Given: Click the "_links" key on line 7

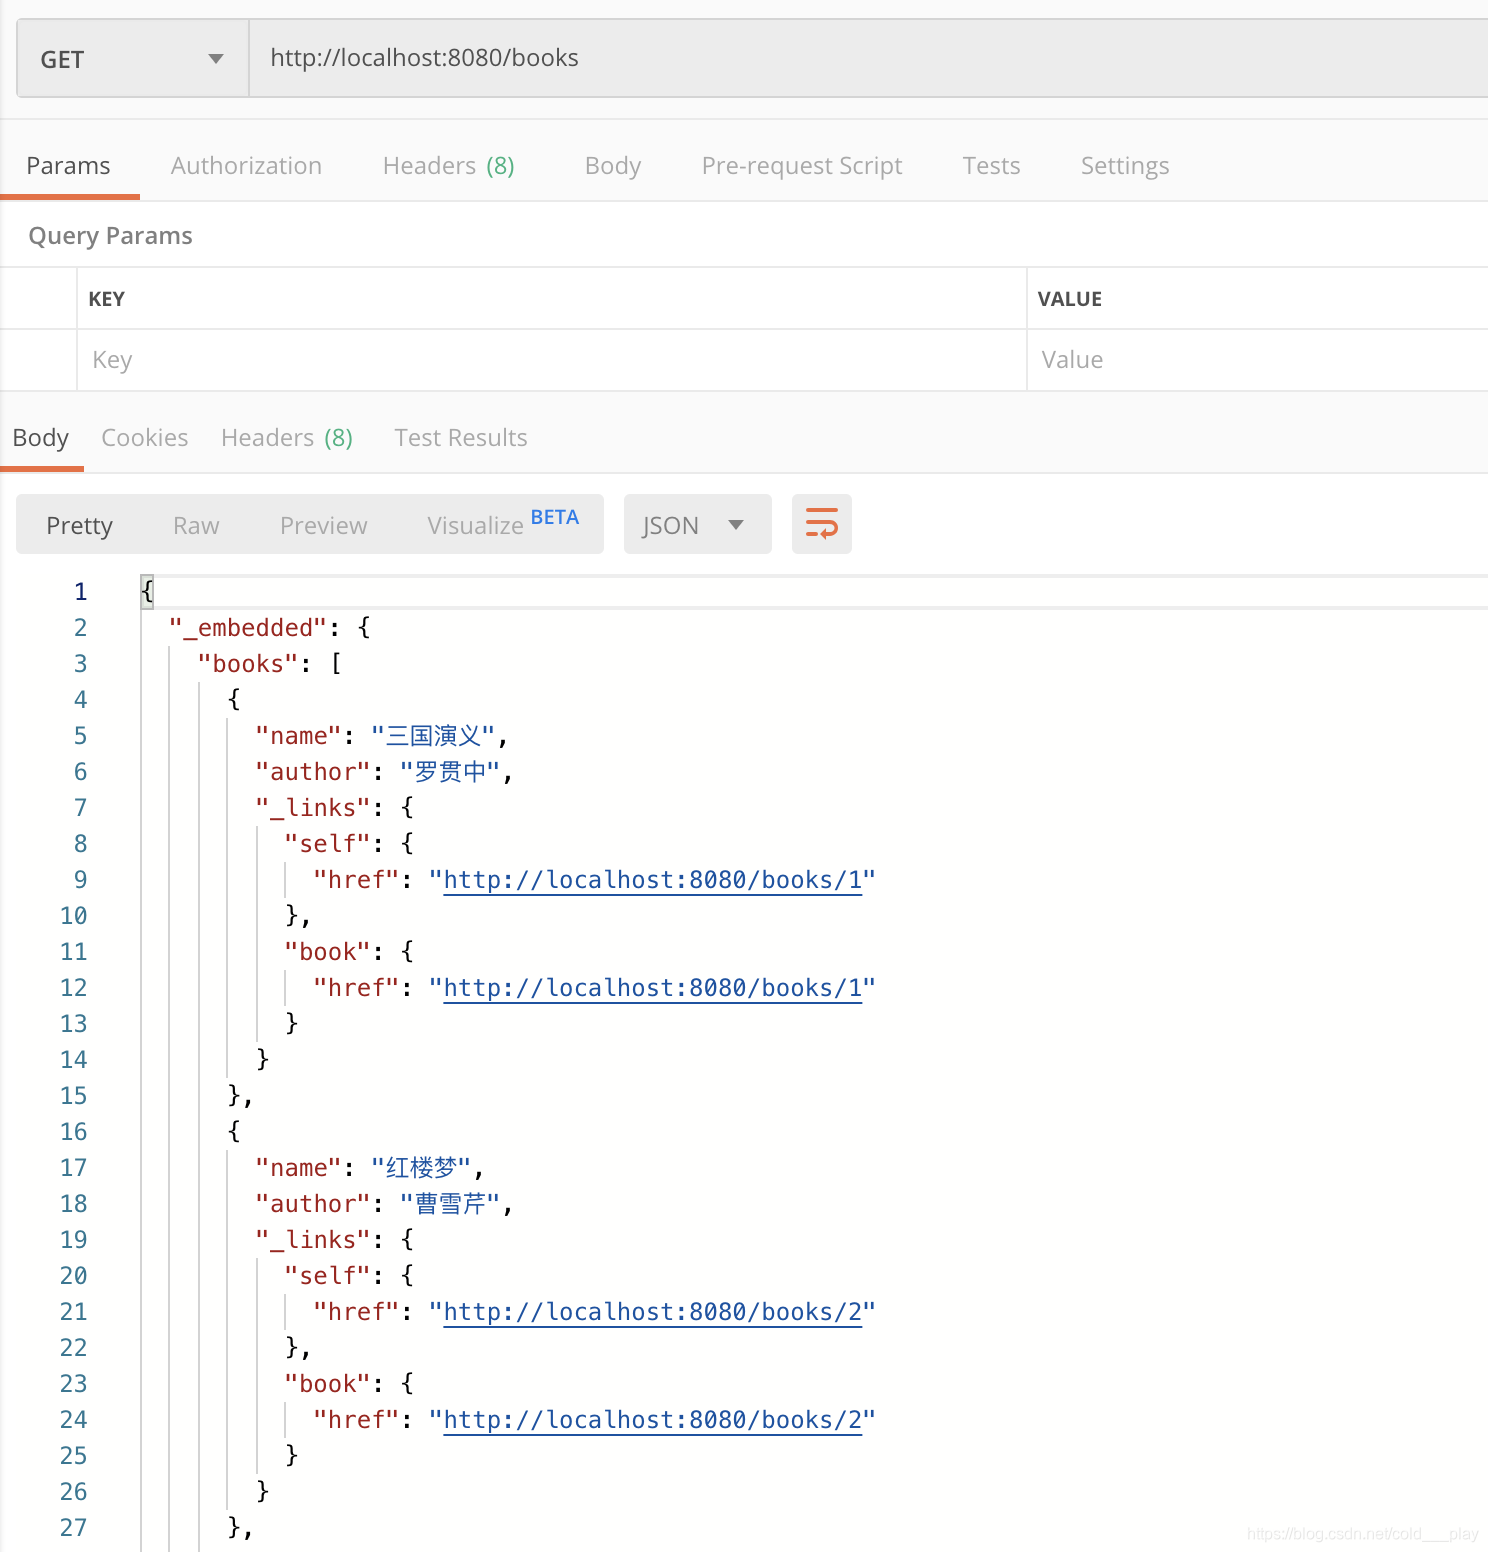Looking at the screenshot, I should [313, 808].
